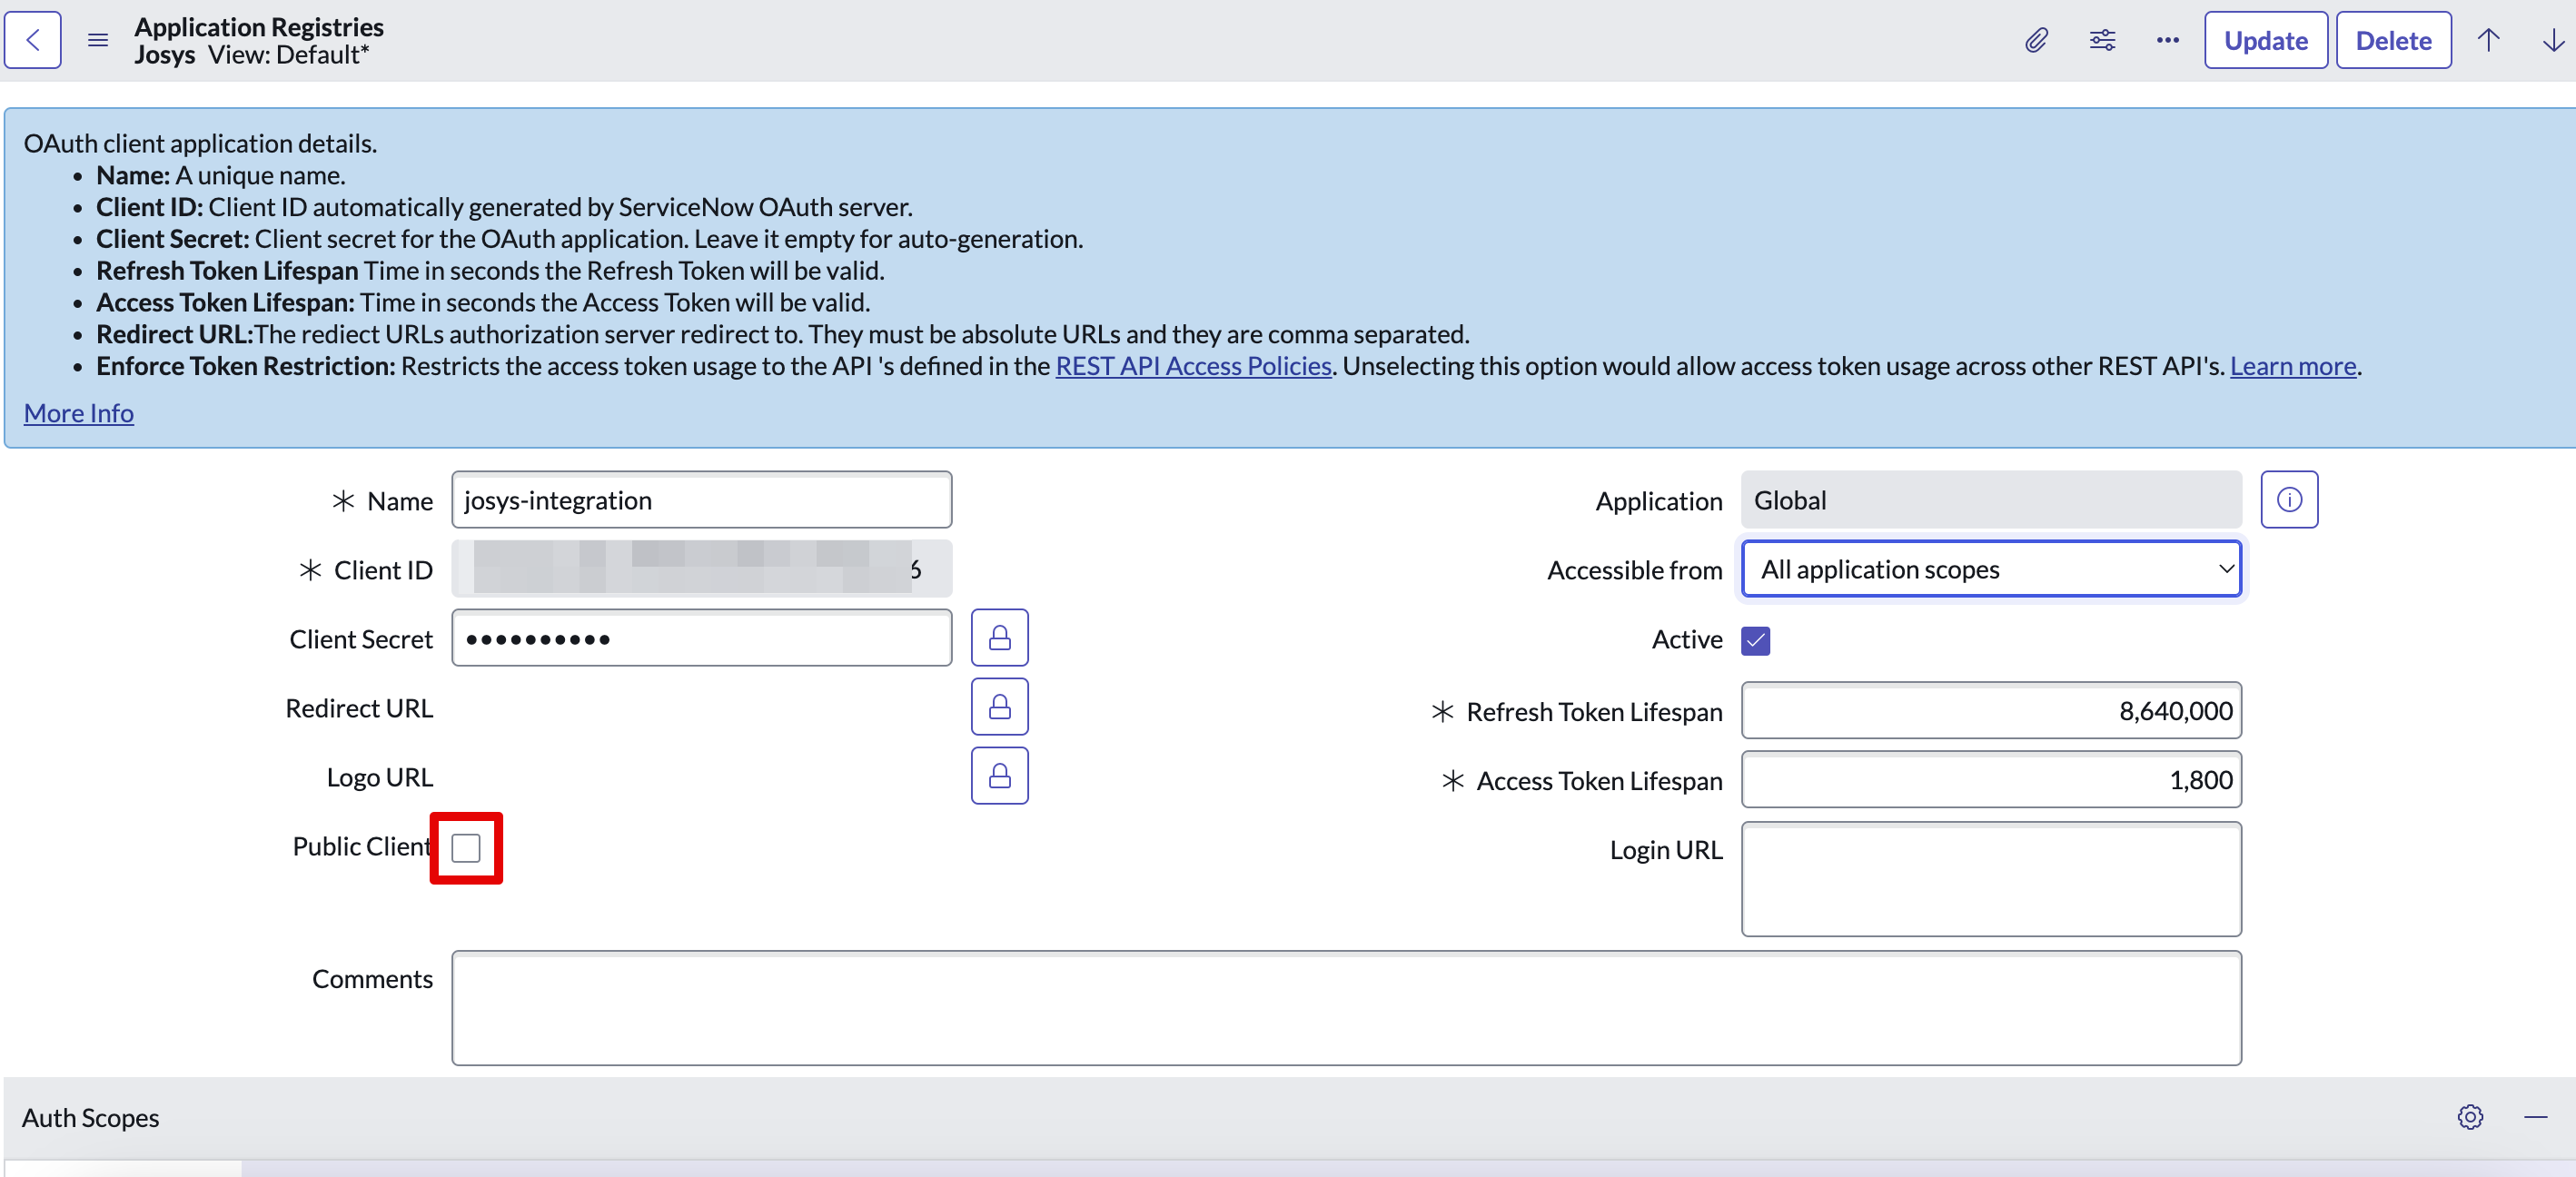Unlock the Logo URL field
Image resolution: width=2576 pixels, height=1177 pixels.
999,776
